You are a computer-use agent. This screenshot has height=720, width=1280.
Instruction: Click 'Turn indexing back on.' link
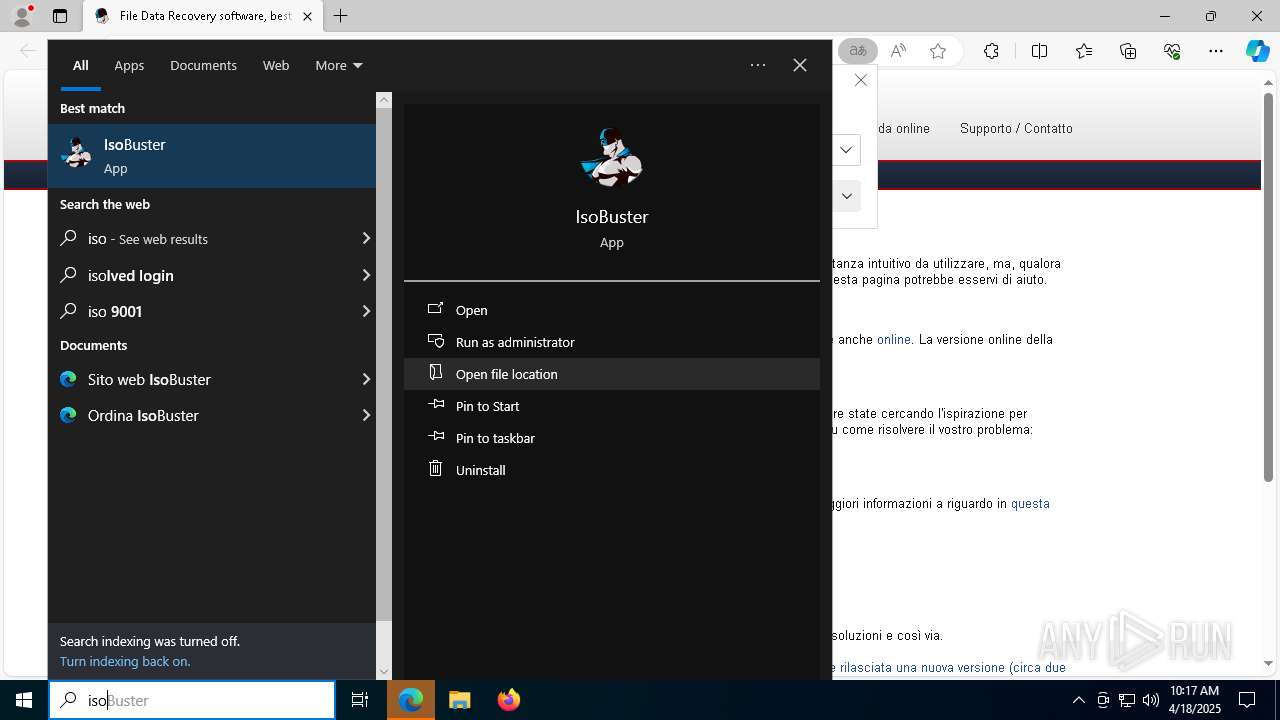(x=125, y=661)
